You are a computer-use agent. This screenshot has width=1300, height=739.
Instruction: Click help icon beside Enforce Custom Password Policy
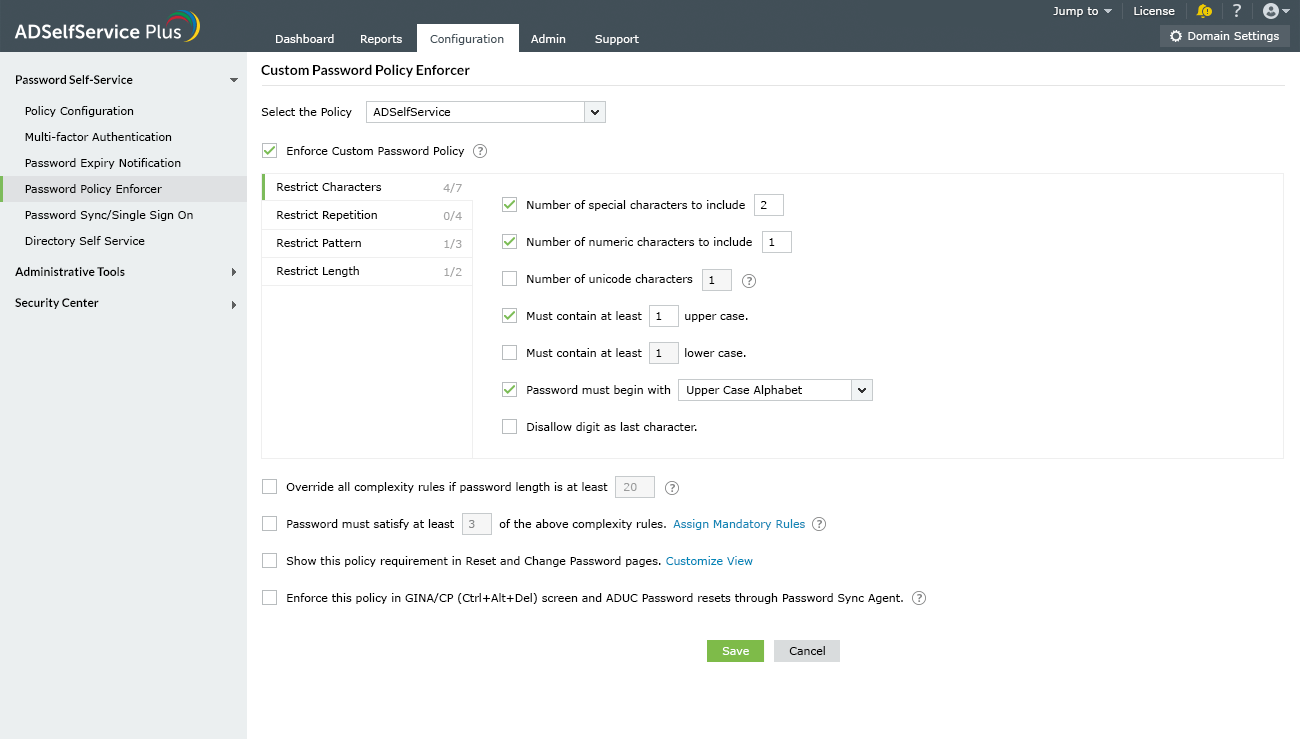coord(480,151)
